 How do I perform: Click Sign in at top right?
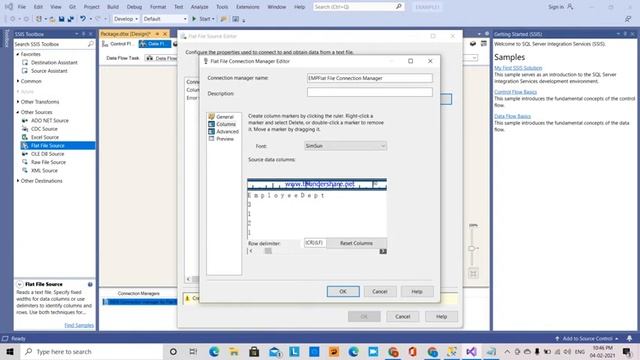pos(560,7)
